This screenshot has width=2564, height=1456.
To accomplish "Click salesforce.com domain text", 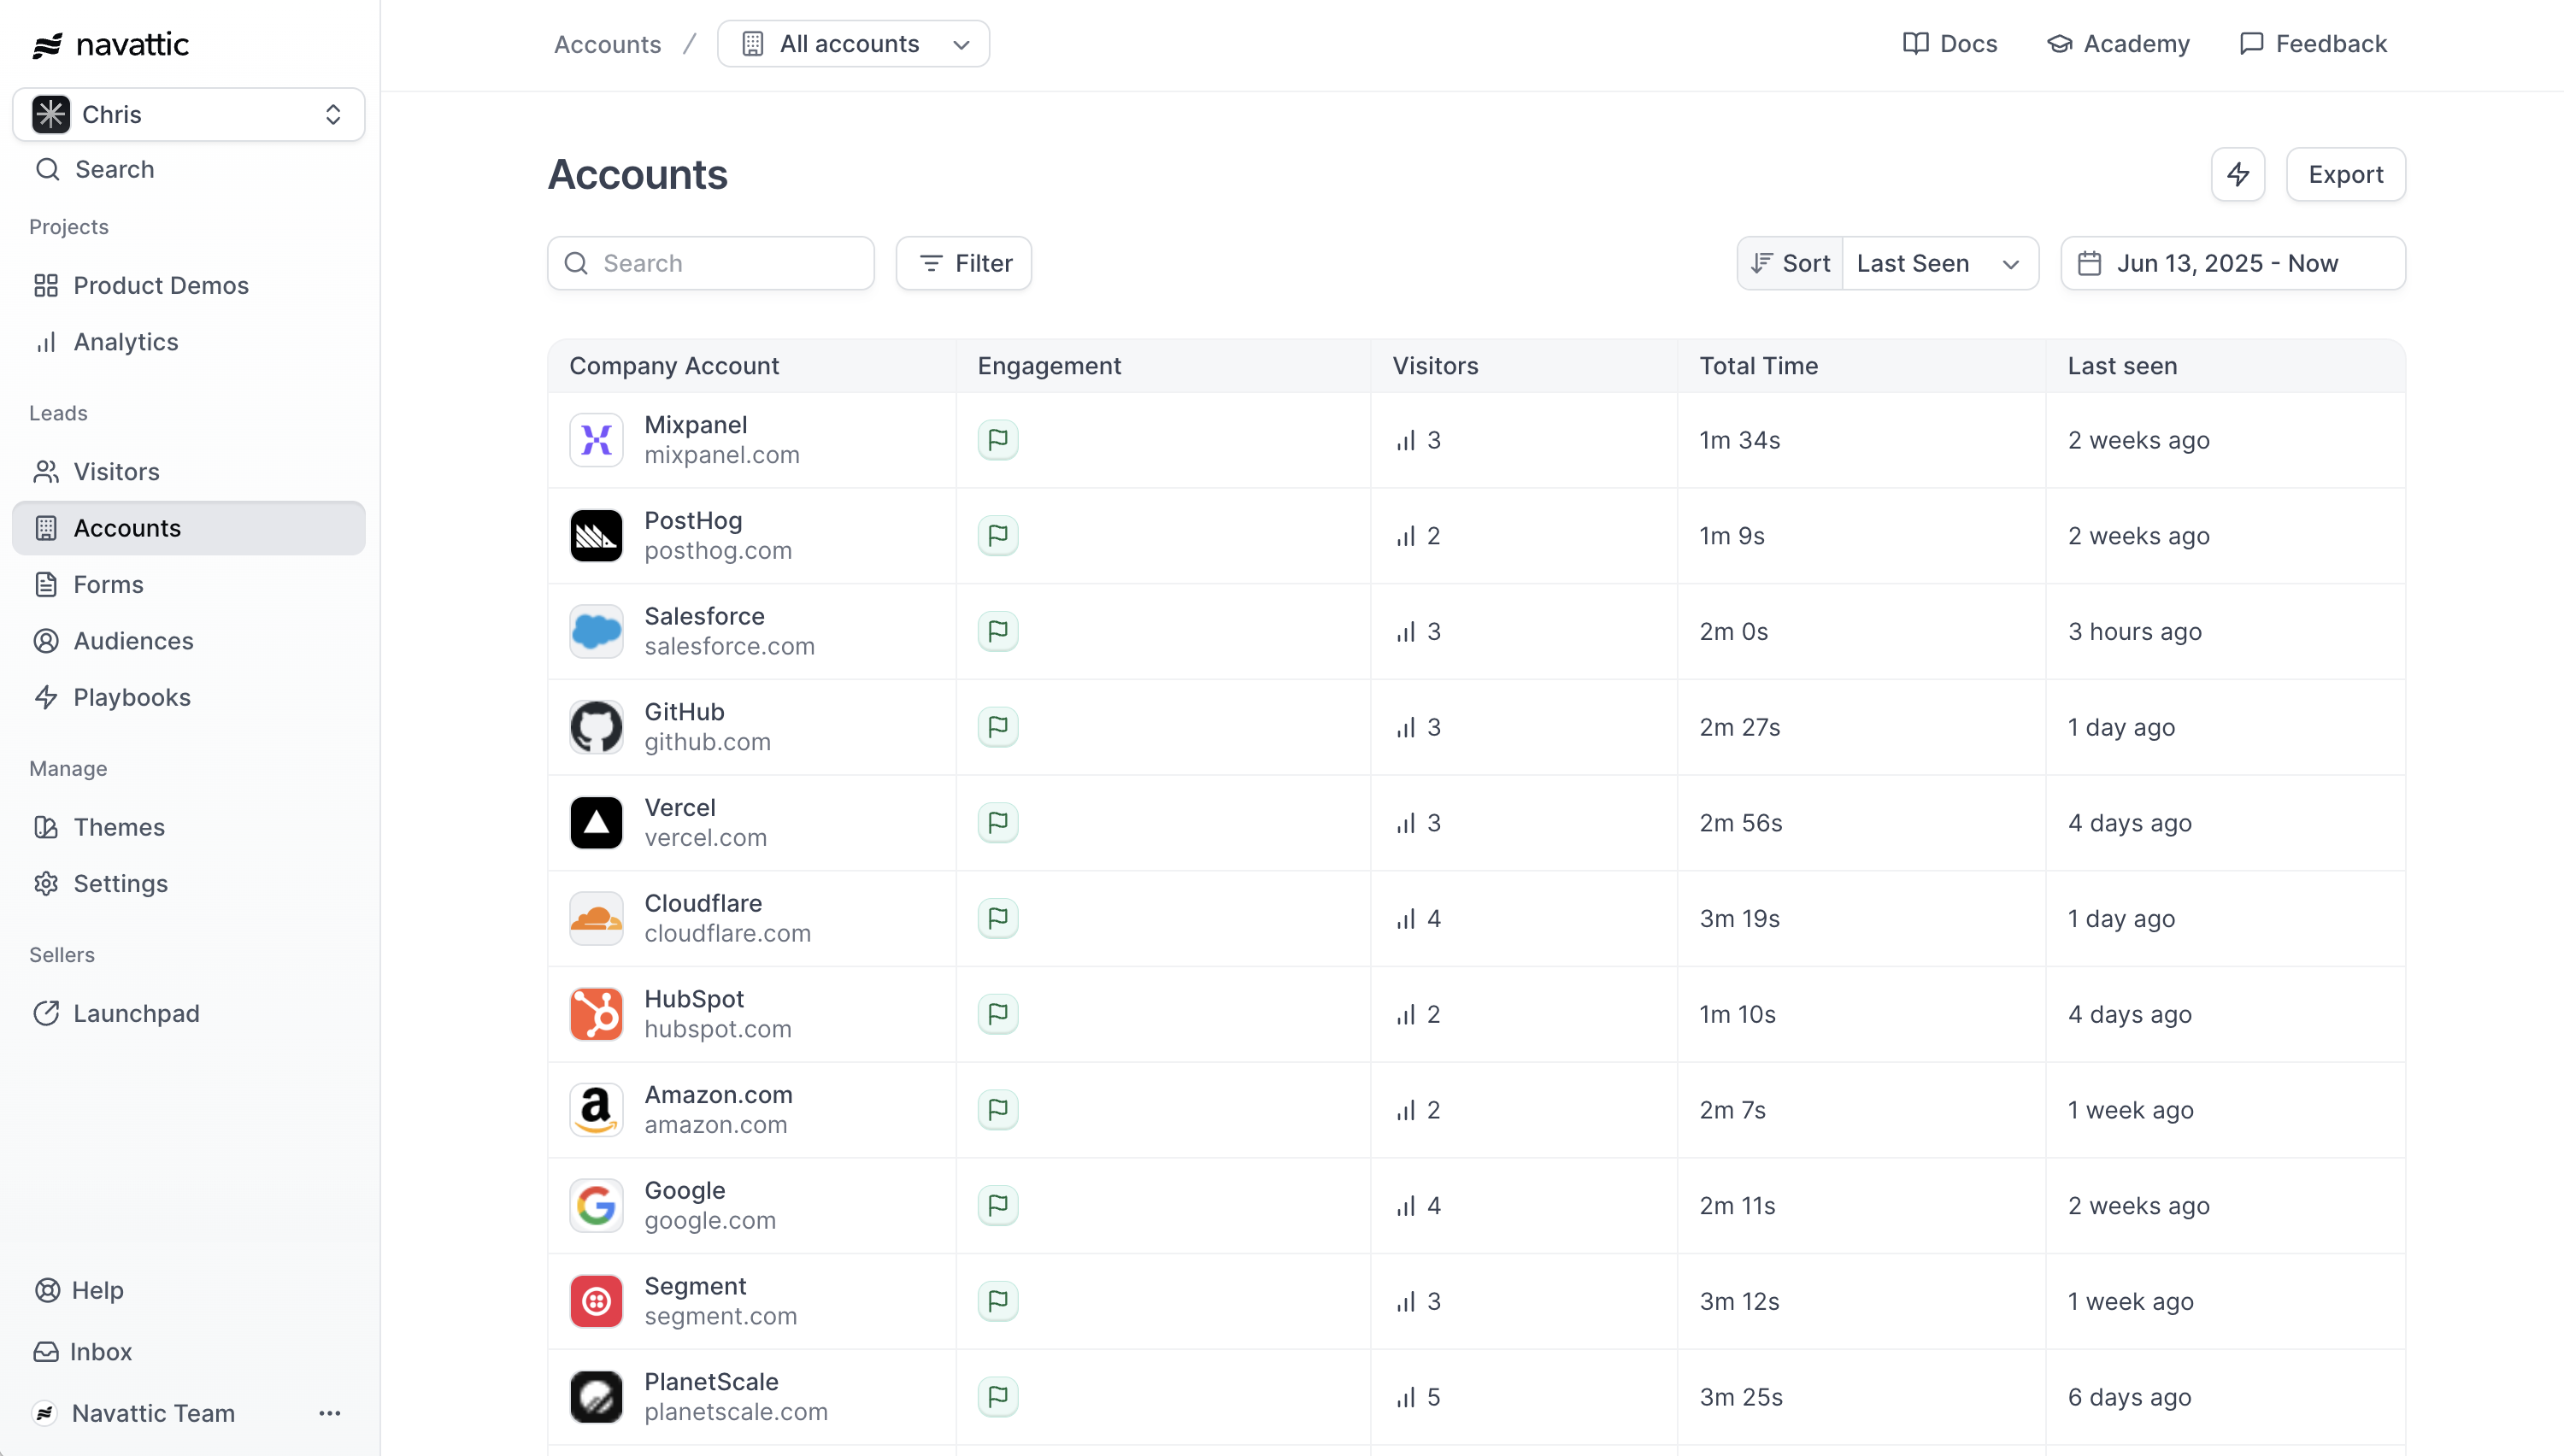I will (729, 647).
